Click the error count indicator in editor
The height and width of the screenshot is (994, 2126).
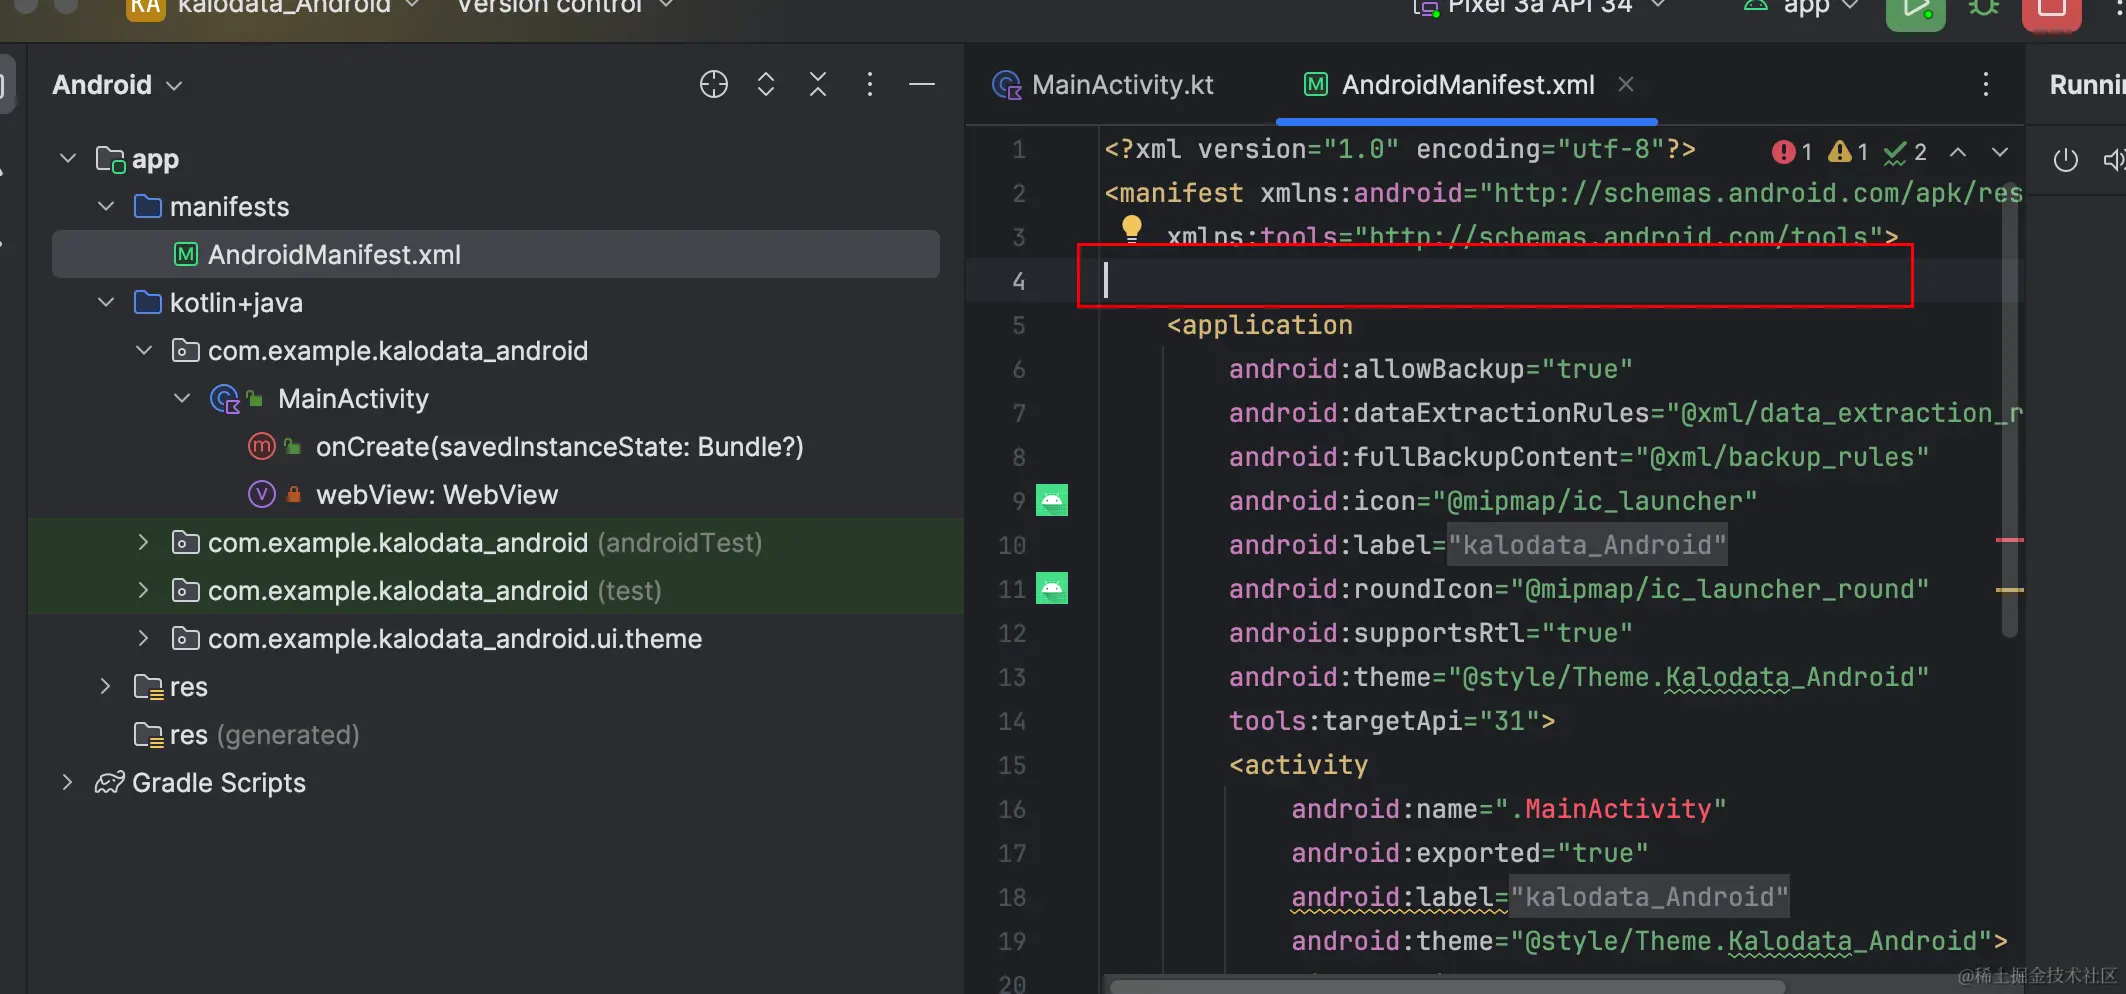[x=1792, y=152]
